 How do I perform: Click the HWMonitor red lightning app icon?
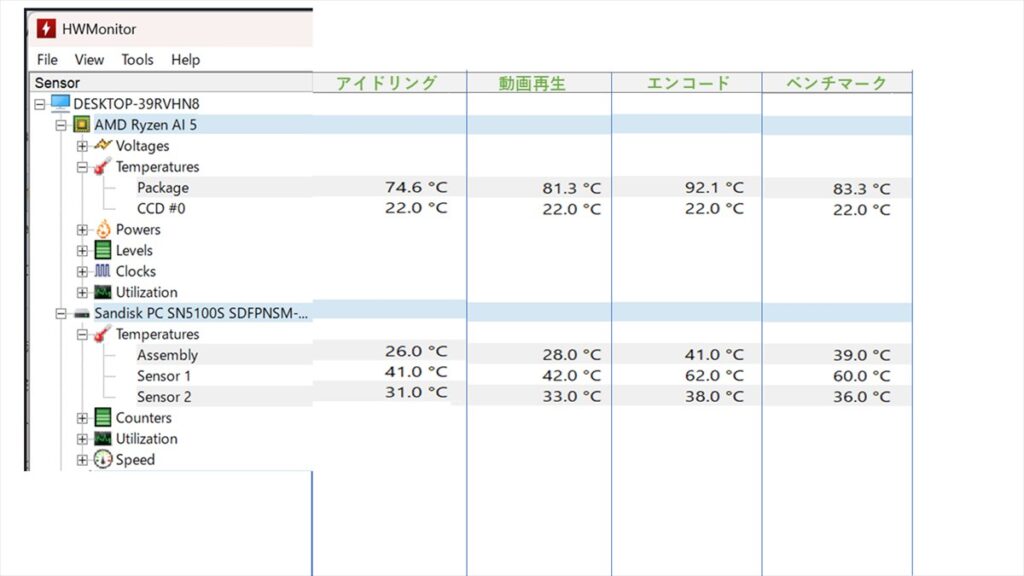click(46, 29)
